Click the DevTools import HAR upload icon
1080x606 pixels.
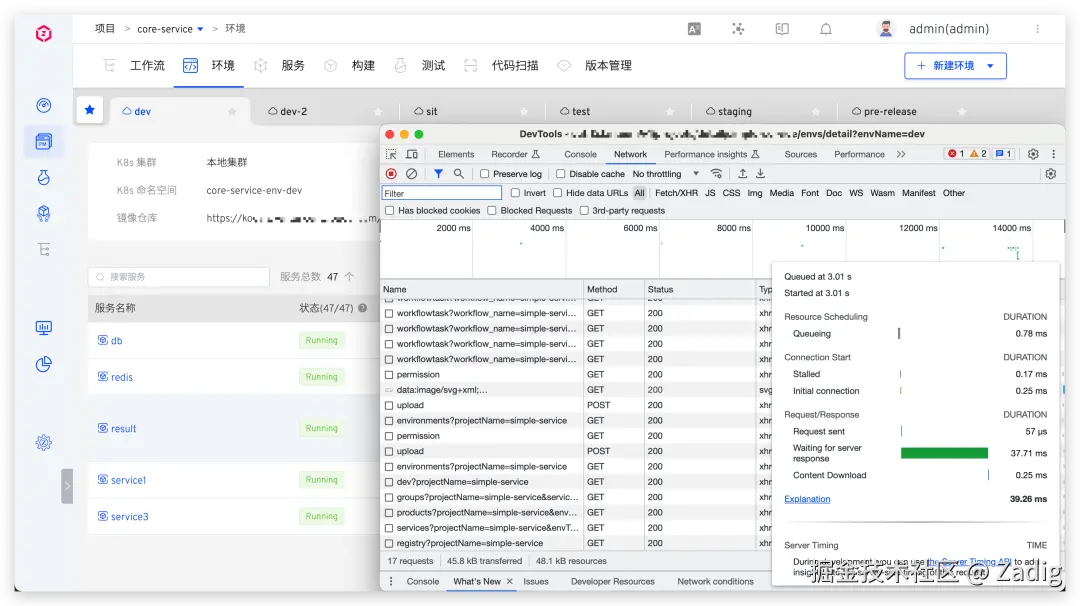(x=742, y=174)
